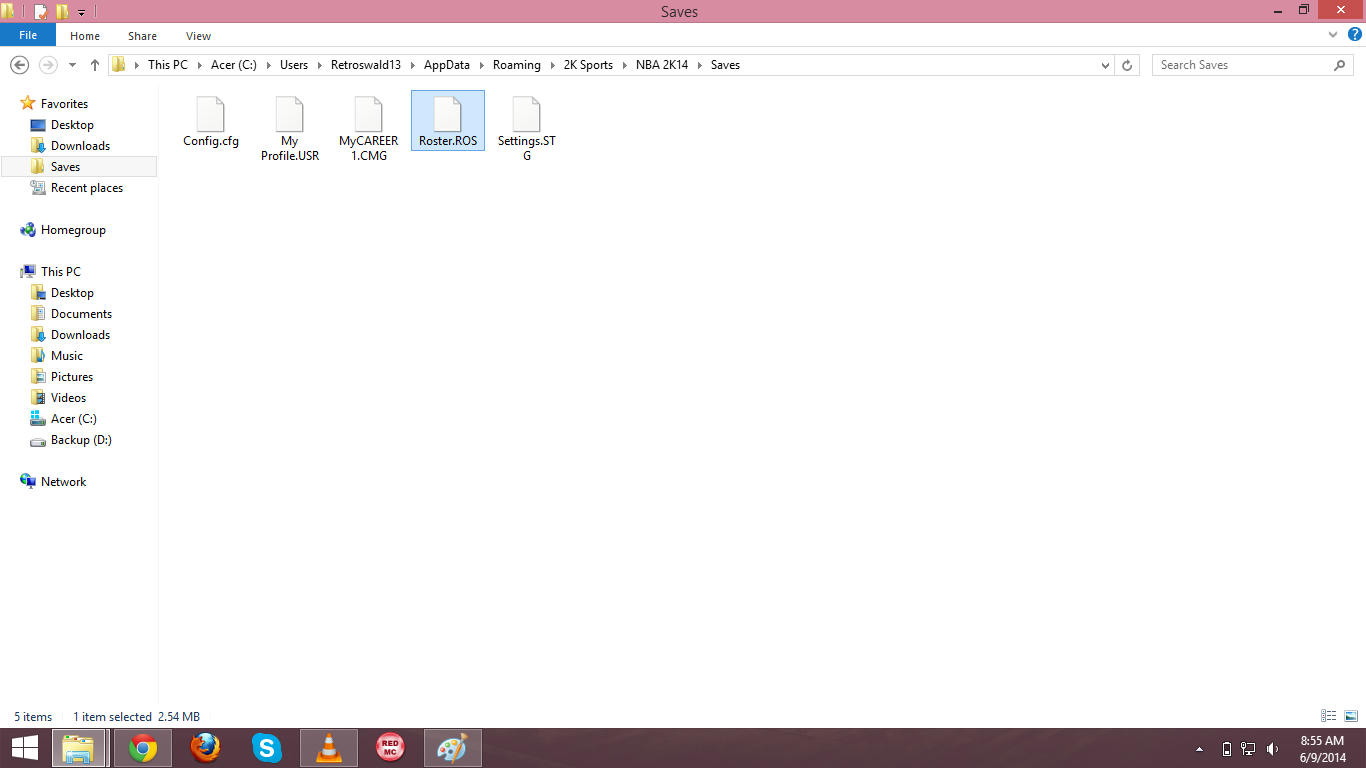This screenshot has height=768, width=1366.
Task: Open Skype from taskbar
Action: pyautogui.click(x=267, y=748)
